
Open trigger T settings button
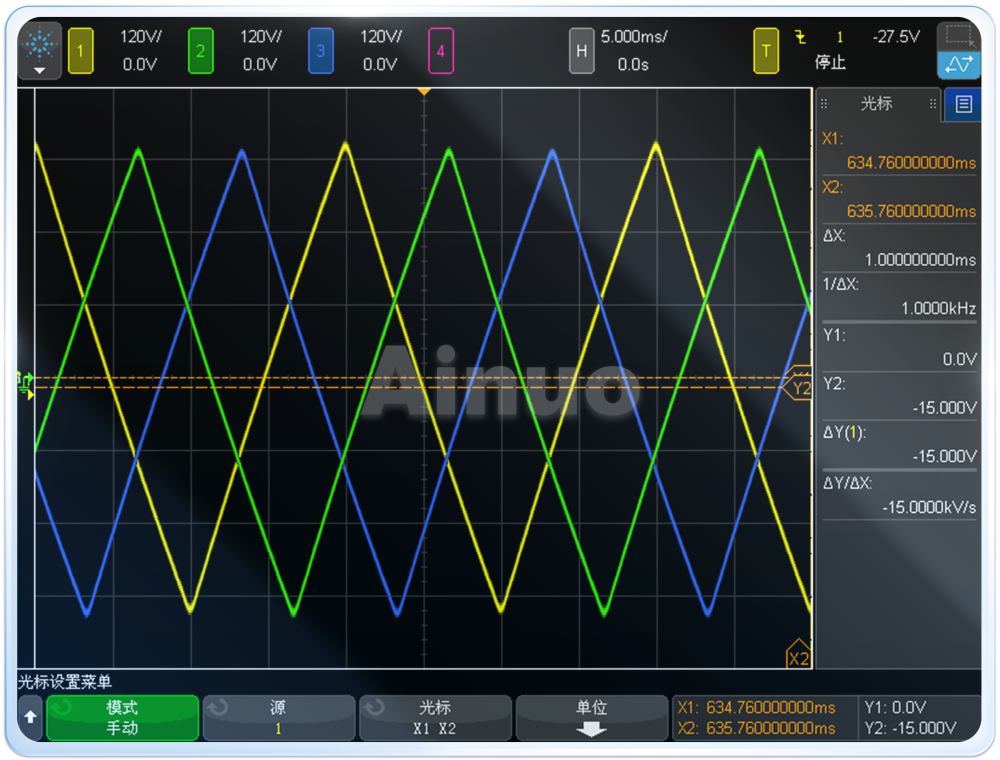[765, 51]
